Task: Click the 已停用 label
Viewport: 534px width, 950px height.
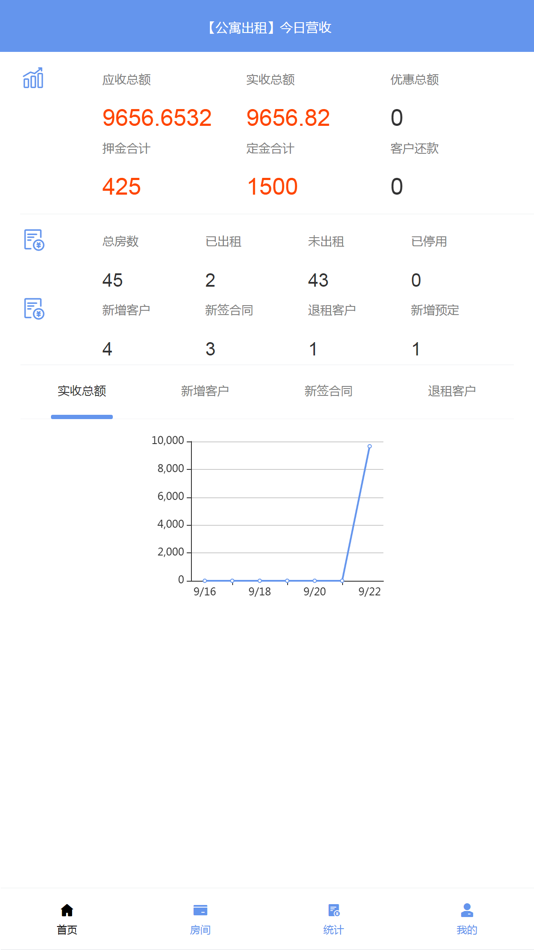Action: tap(429, 242)
